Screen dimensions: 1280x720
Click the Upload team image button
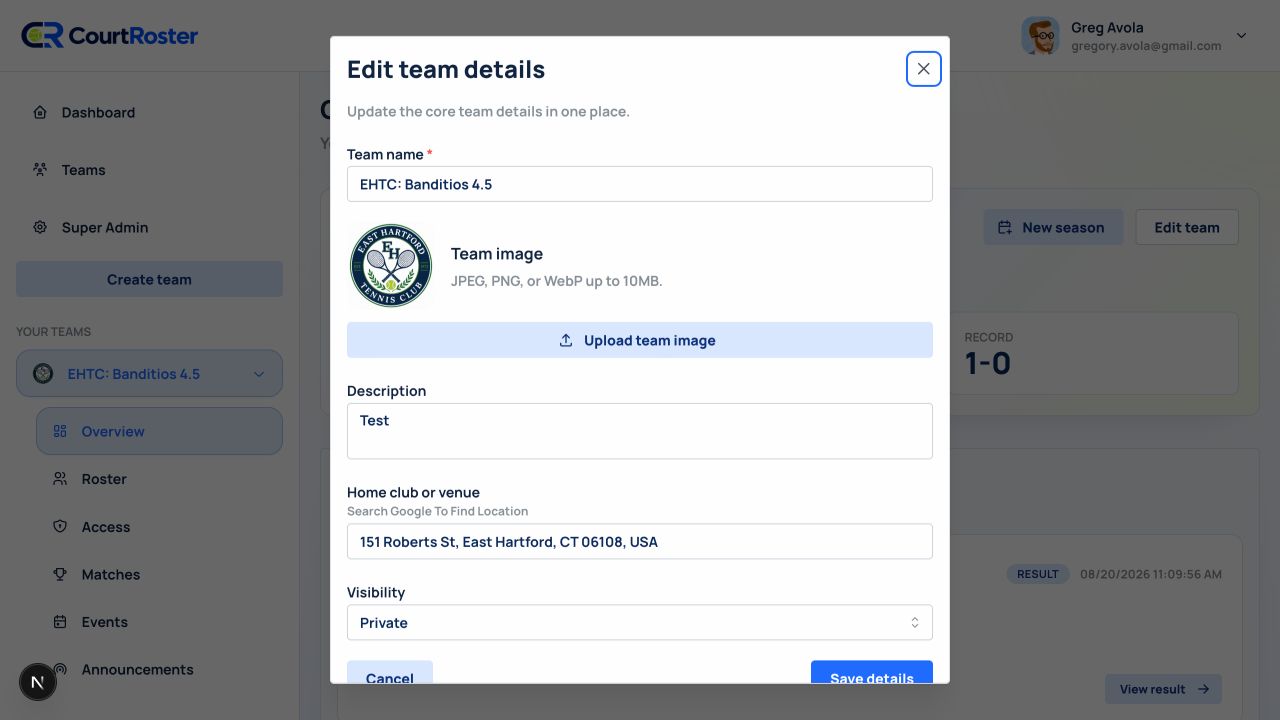tap(640, 340)
